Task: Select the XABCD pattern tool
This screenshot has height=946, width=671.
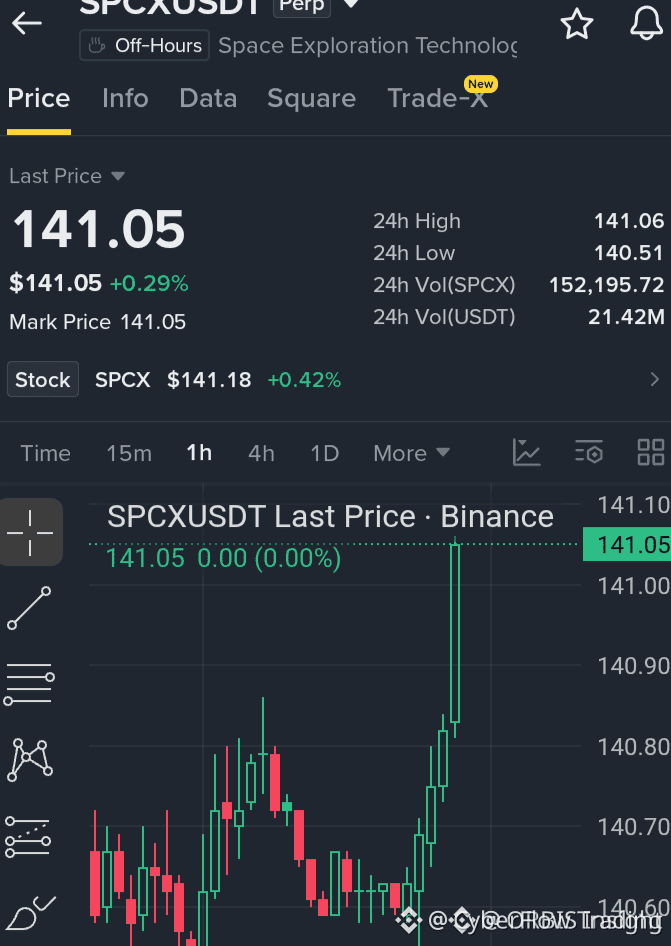Action: pos(30,760)
